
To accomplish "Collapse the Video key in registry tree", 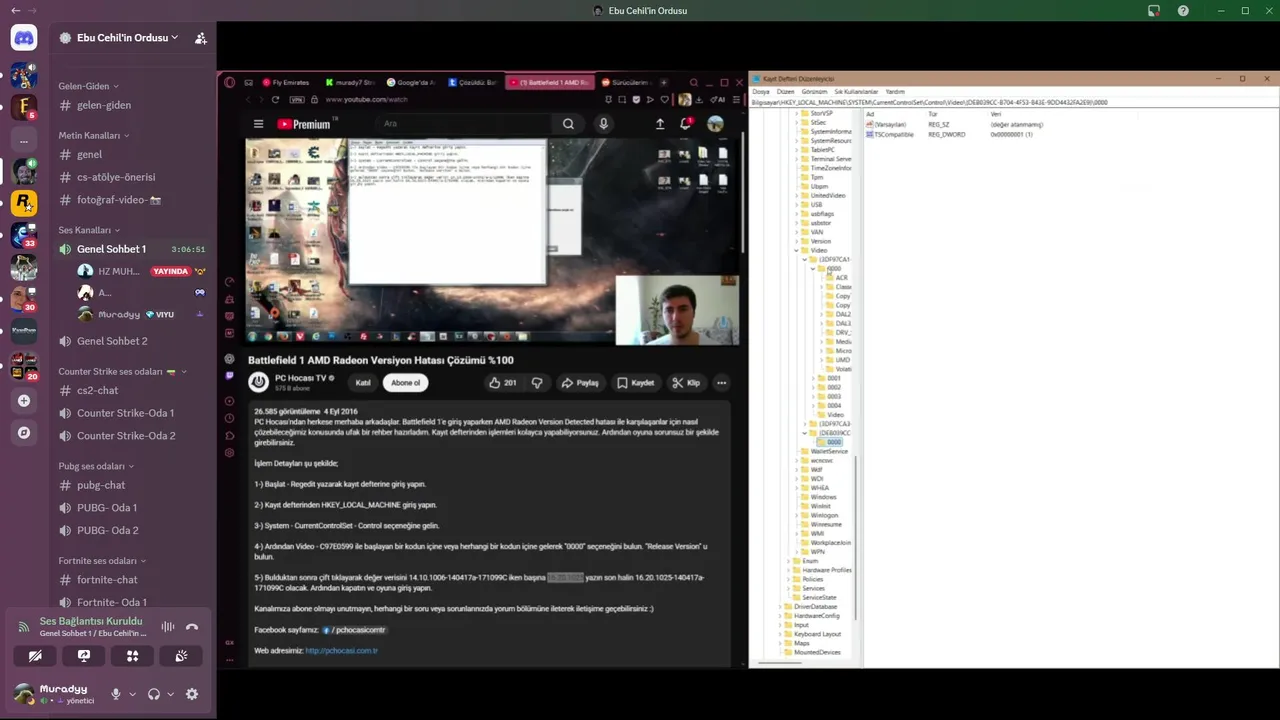I will 797,250.
